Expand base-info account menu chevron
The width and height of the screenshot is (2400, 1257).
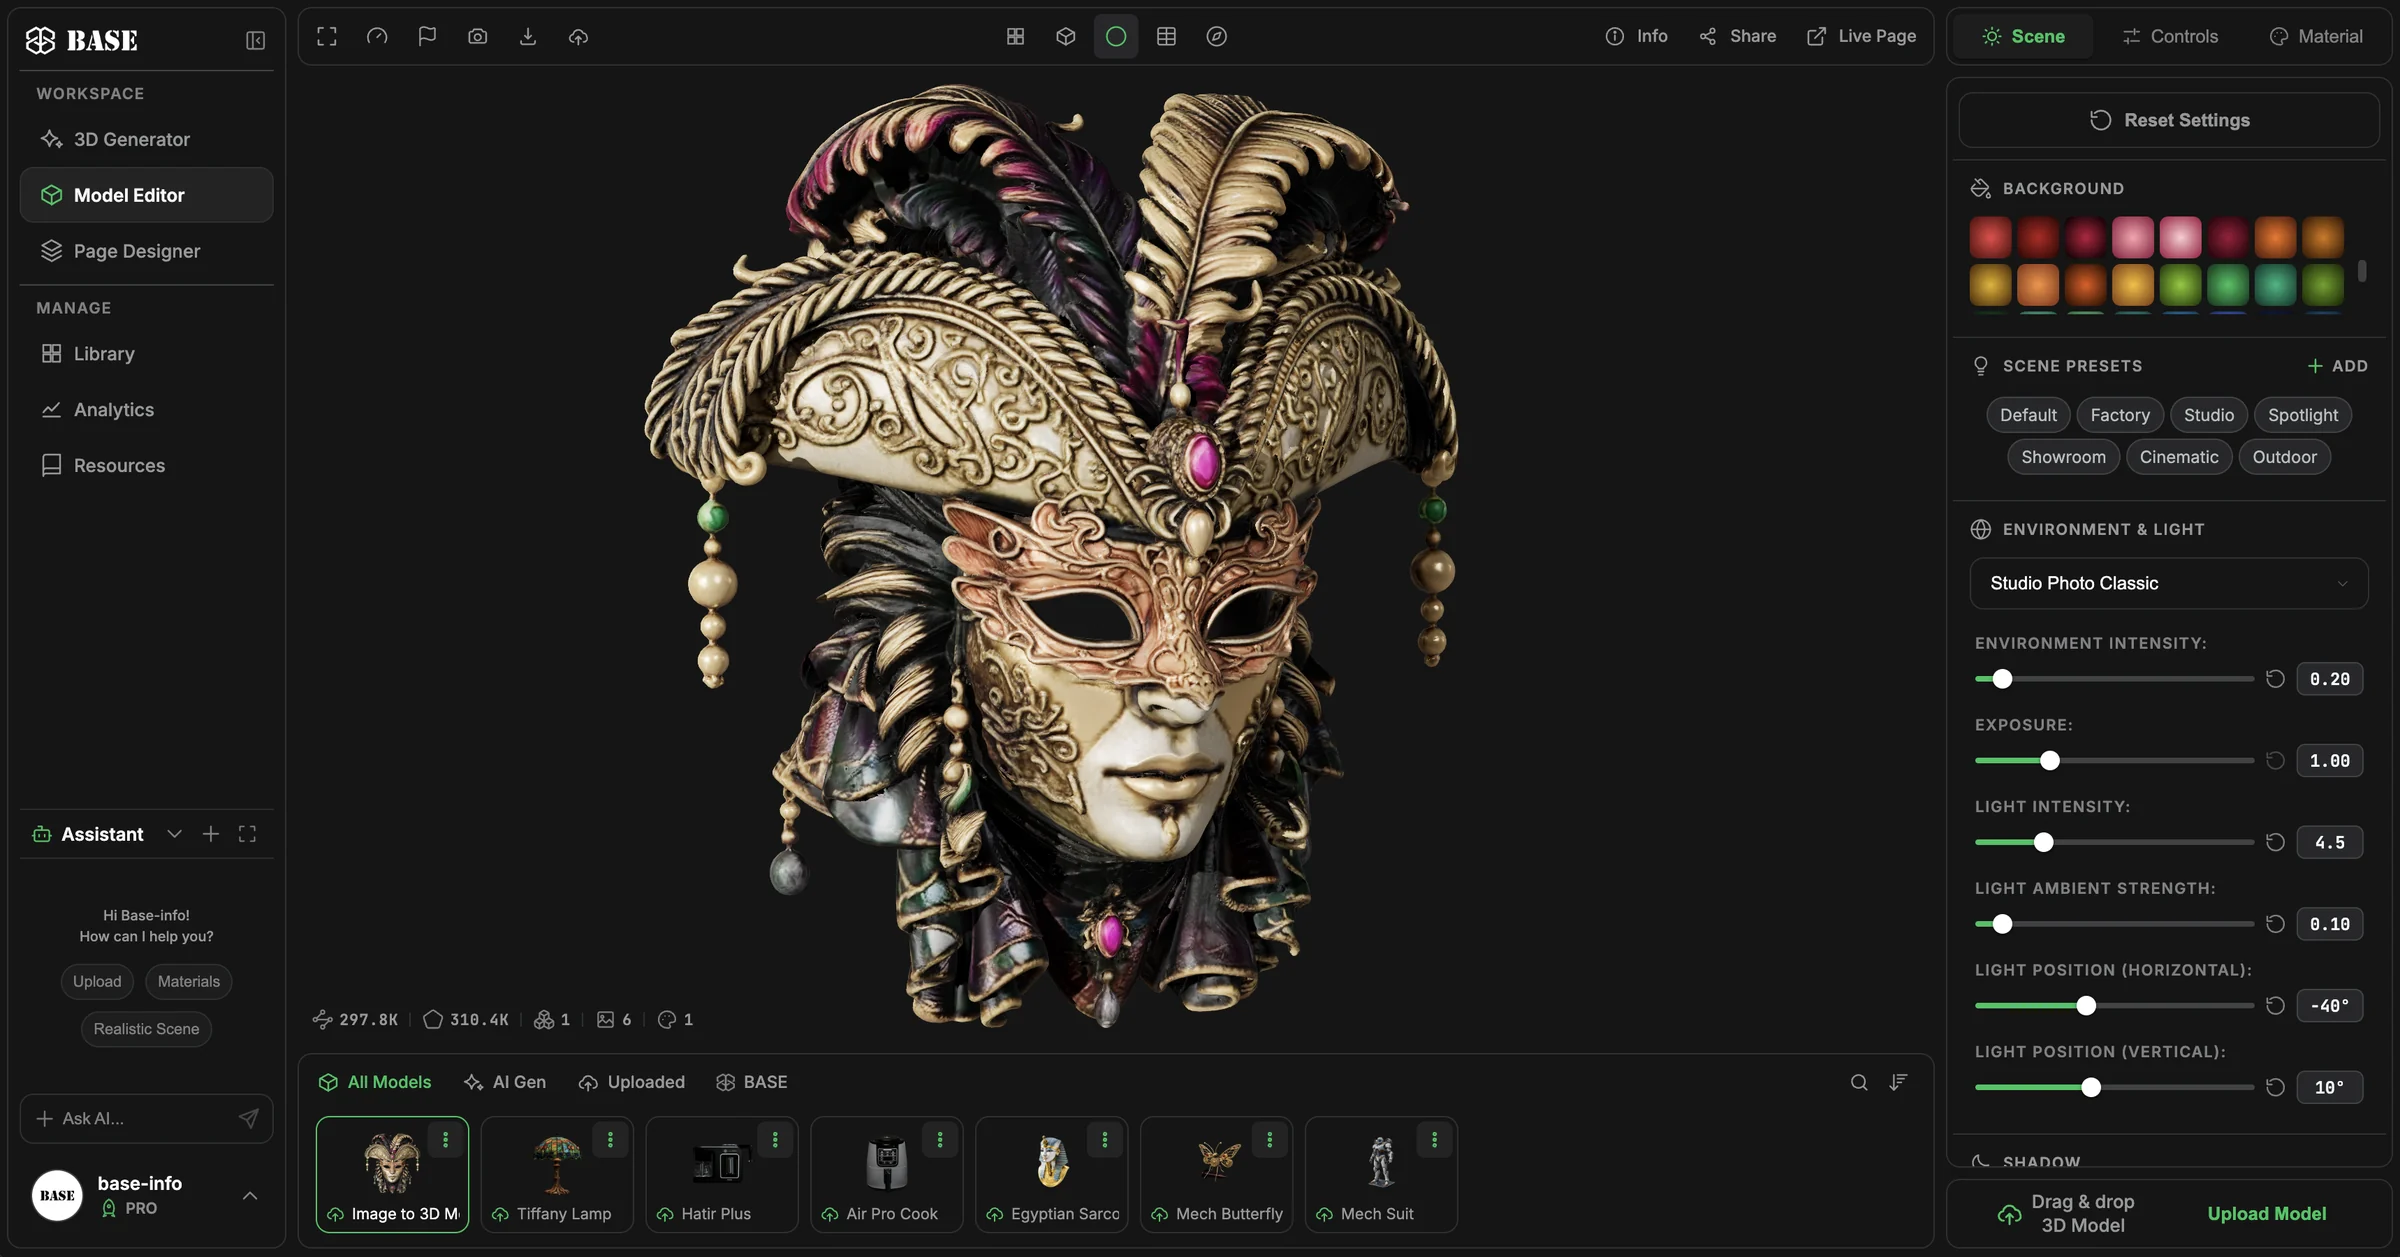point(250,1196)
